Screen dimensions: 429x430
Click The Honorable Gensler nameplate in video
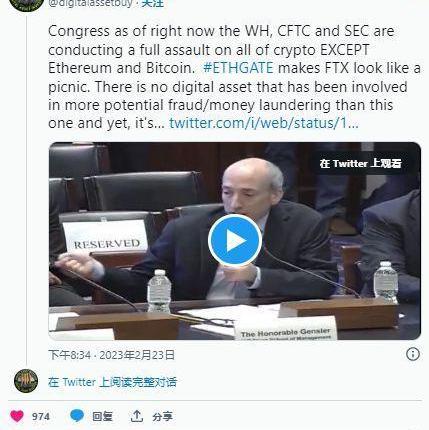[x=285, y=332]
